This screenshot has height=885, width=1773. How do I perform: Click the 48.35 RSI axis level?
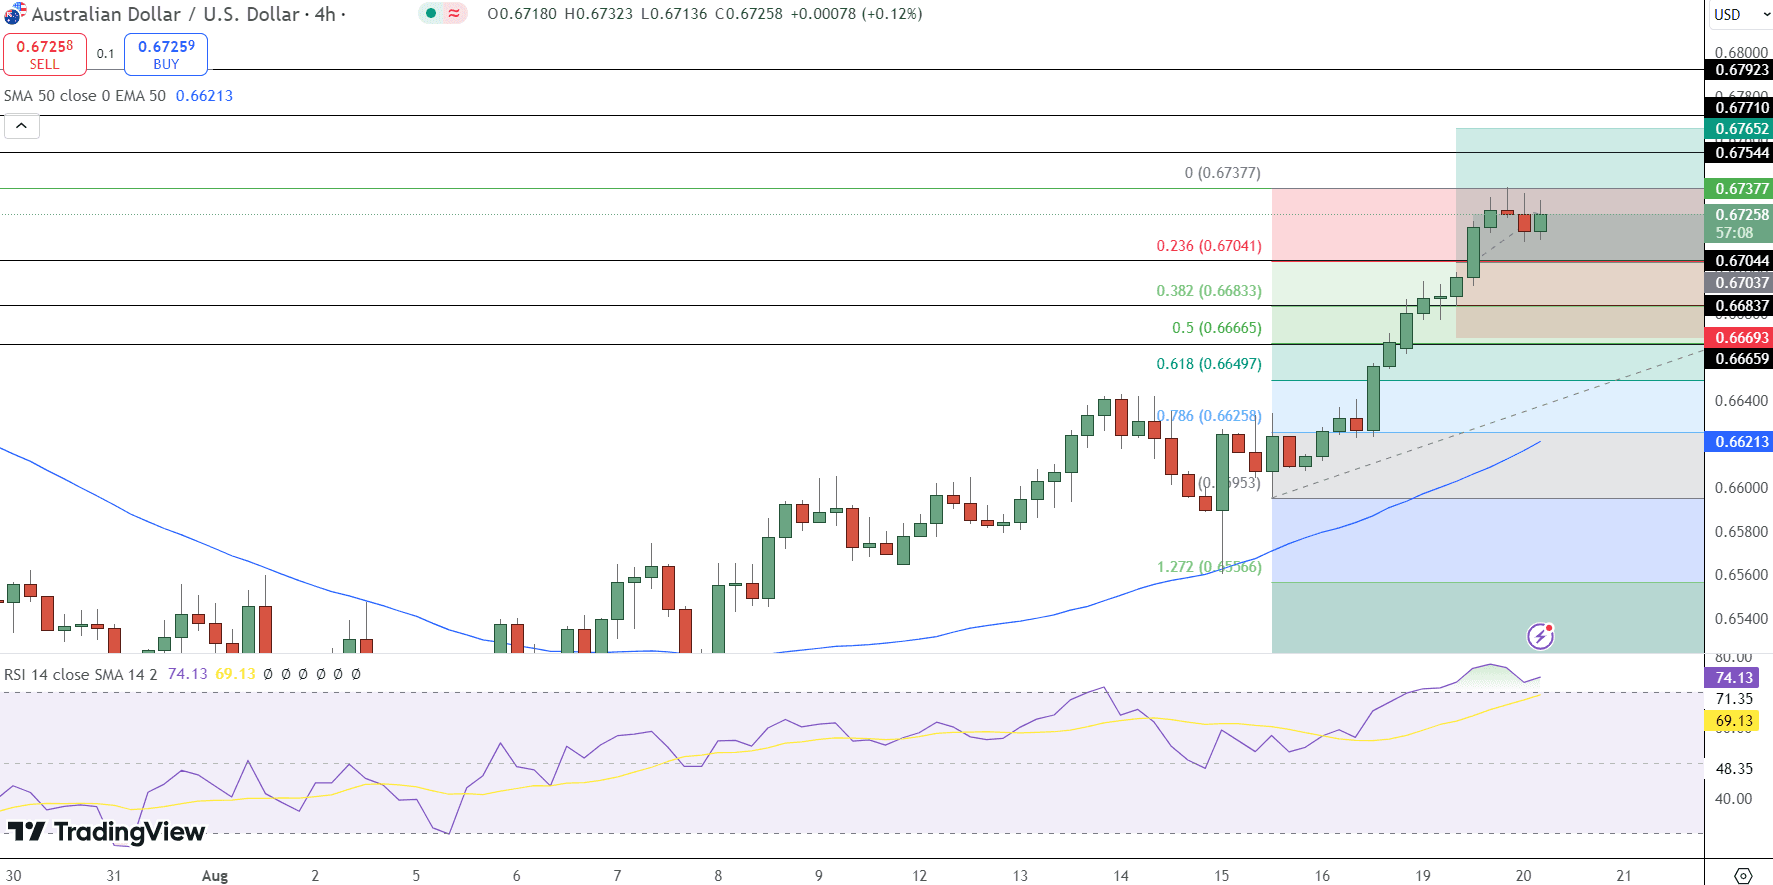(x=1734, y=769)
